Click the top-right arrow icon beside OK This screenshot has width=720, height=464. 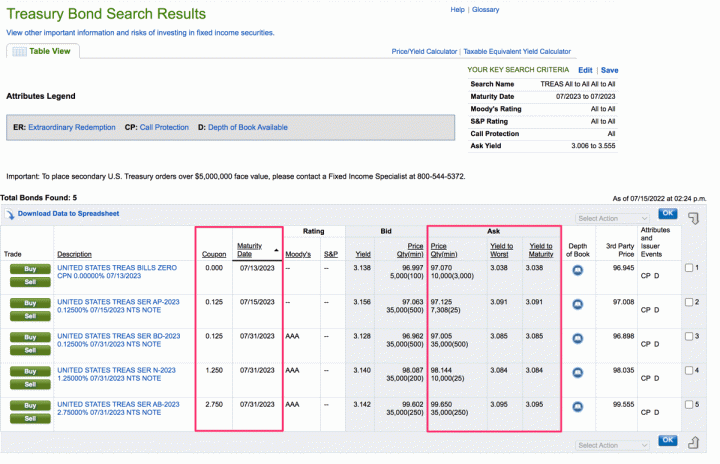693,216
